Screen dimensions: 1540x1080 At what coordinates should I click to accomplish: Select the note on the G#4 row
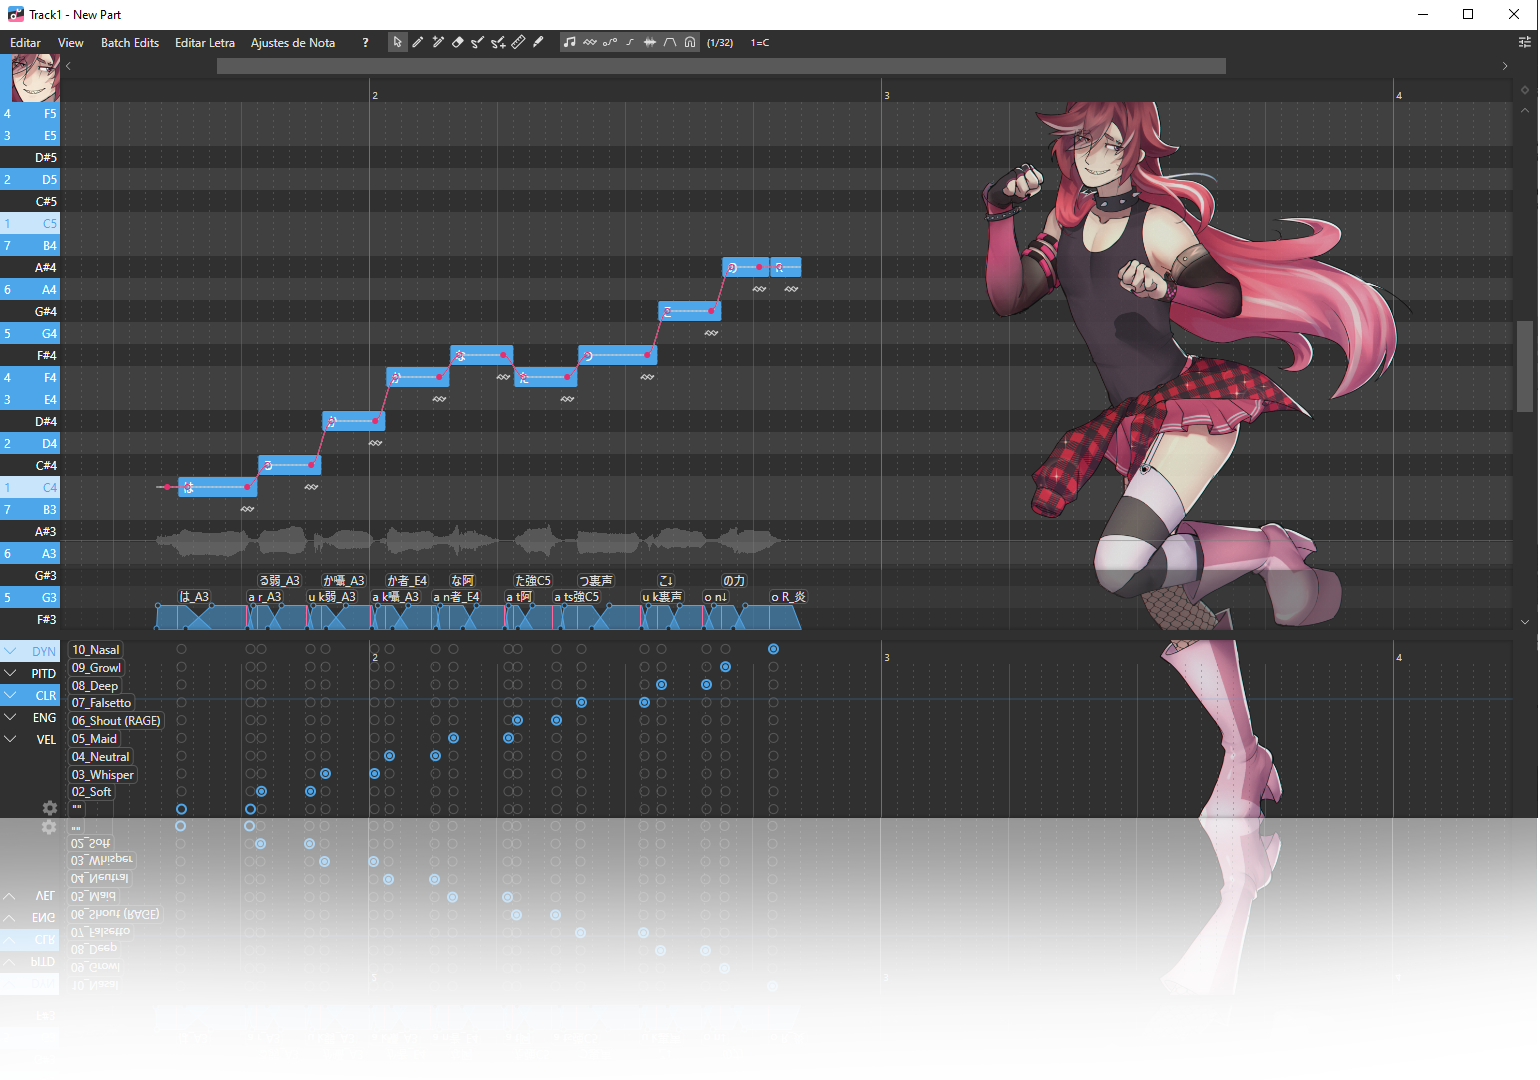pos(689,311)
